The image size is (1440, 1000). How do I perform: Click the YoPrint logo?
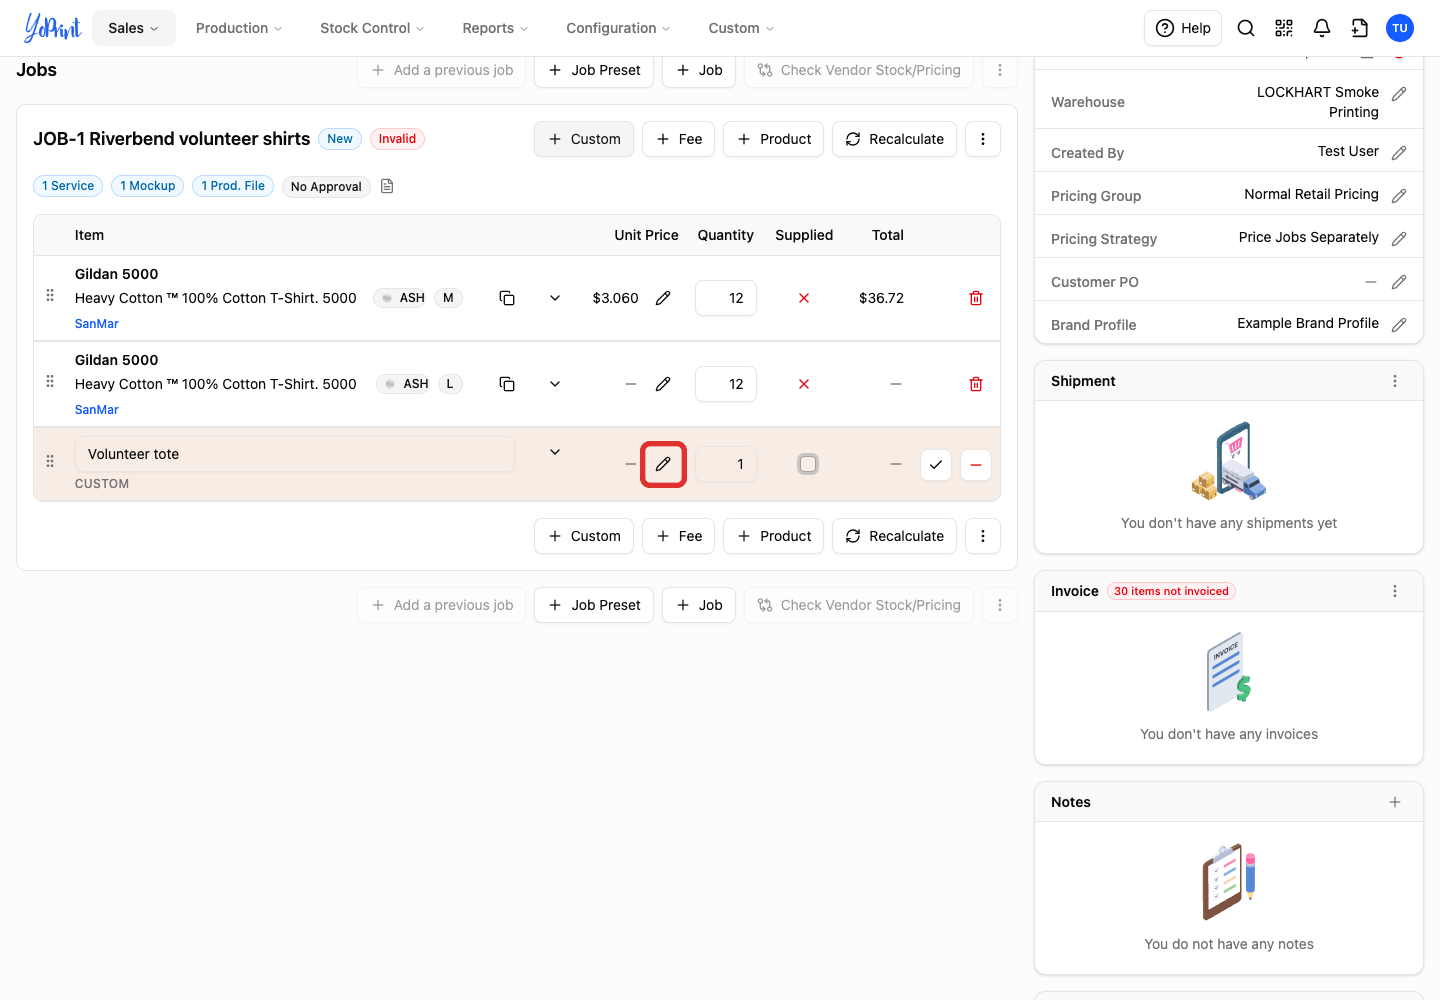coord(53,28)
